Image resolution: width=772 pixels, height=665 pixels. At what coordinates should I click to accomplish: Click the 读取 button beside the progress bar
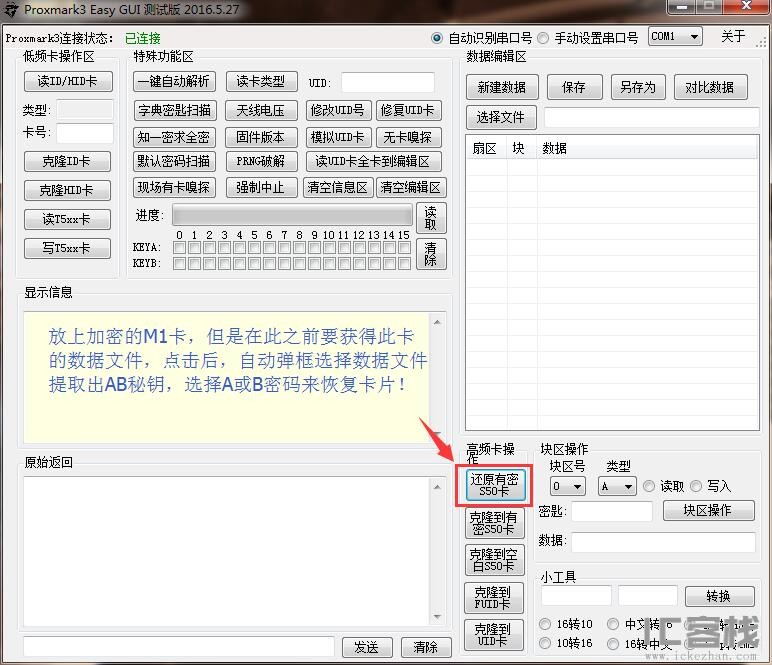431,218
